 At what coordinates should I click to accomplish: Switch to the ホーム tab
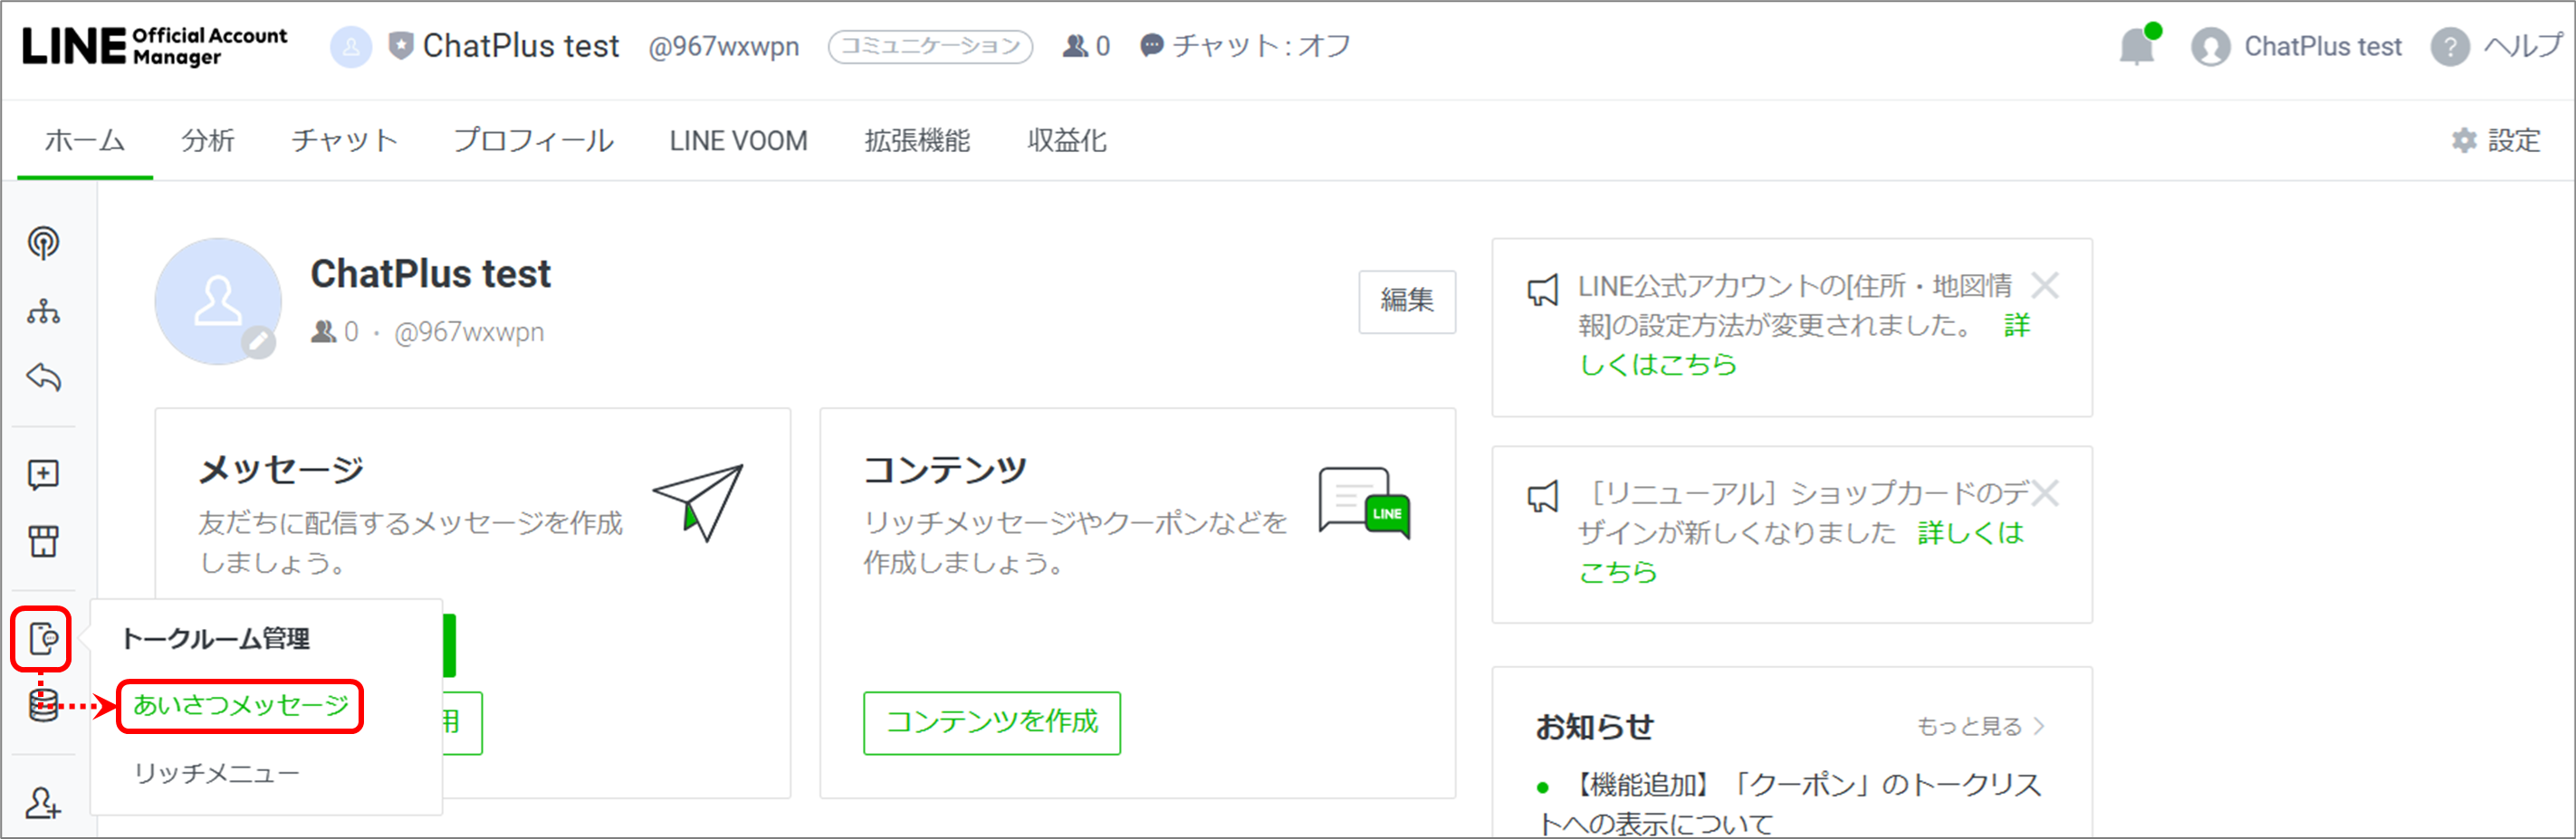click(x=85, y=141)
